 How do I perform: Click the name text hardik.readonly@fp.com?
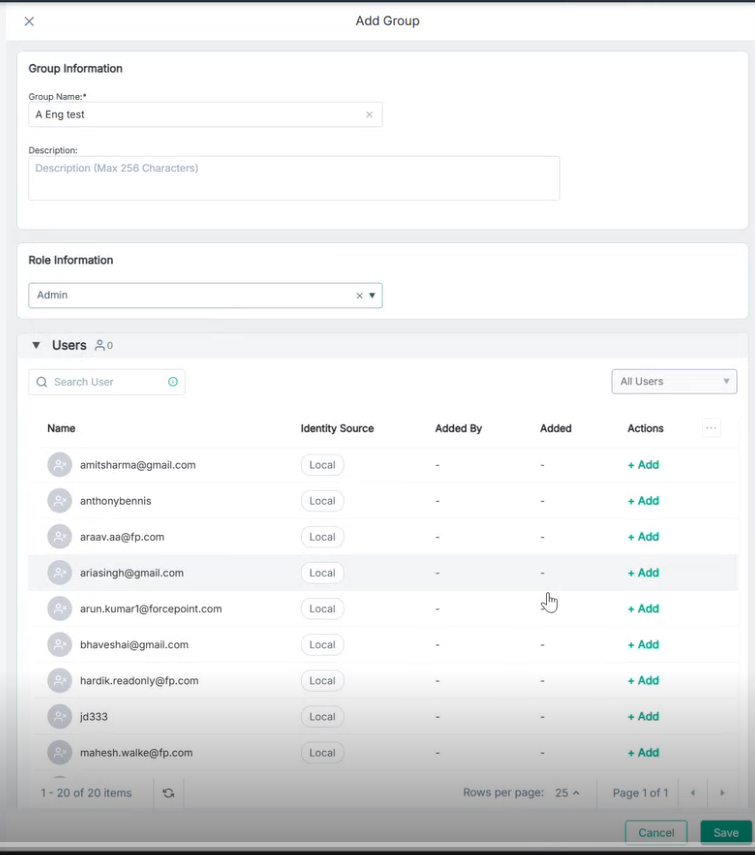click(139, 681)
